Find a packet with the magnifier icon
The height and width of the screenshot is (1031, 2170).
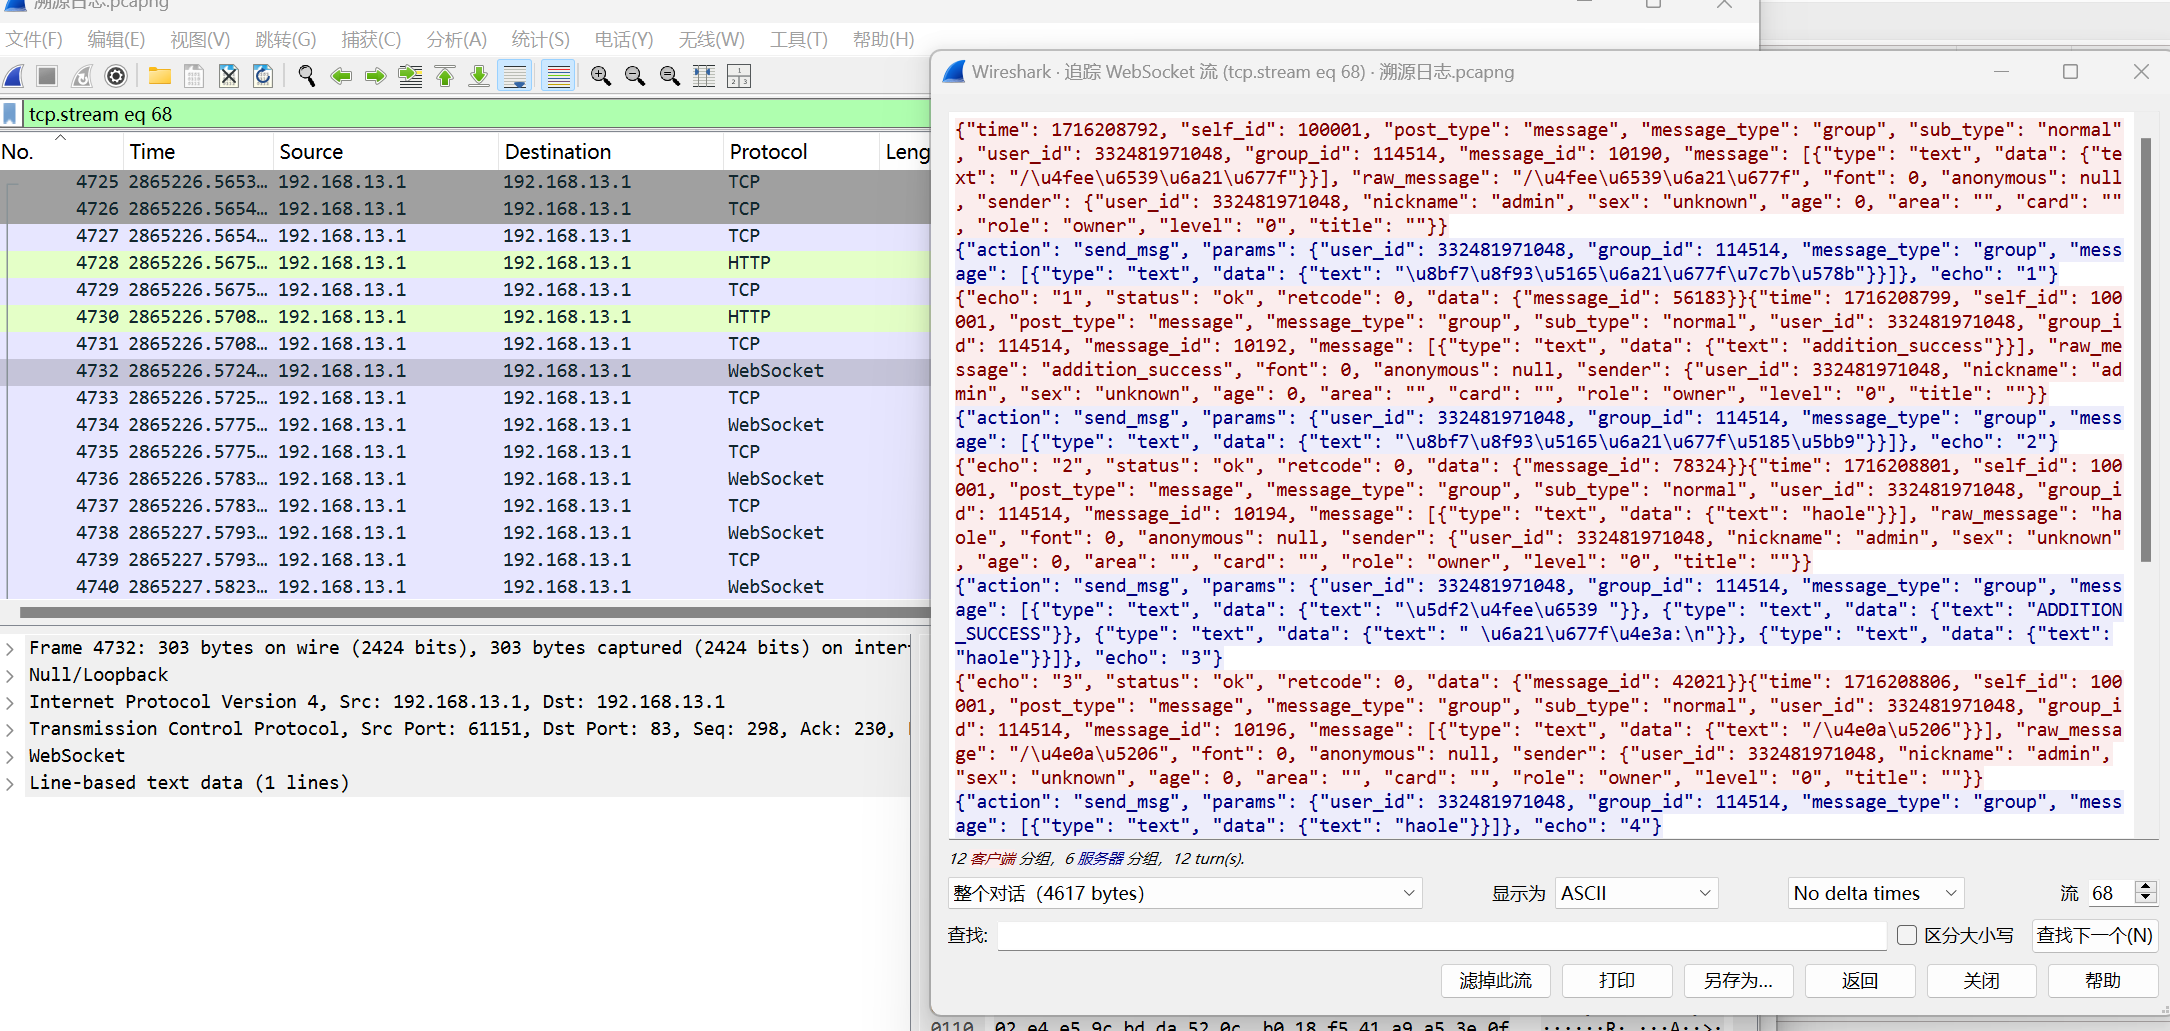[307, 76]
